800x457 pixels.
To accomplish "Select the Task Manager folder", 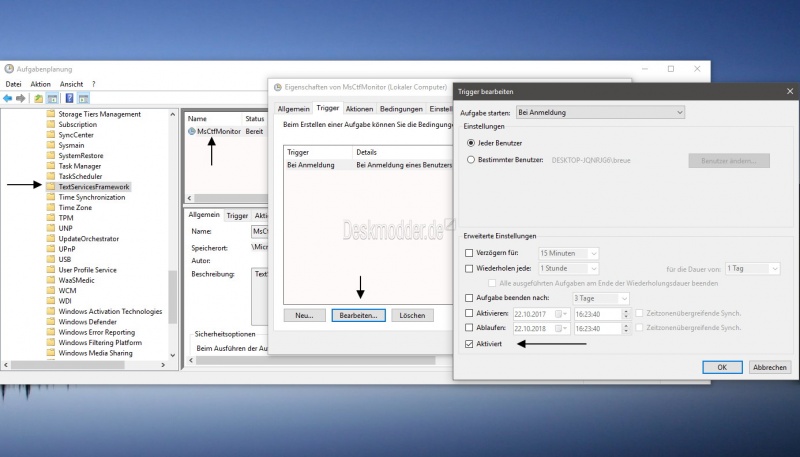I will click(80, 166).
